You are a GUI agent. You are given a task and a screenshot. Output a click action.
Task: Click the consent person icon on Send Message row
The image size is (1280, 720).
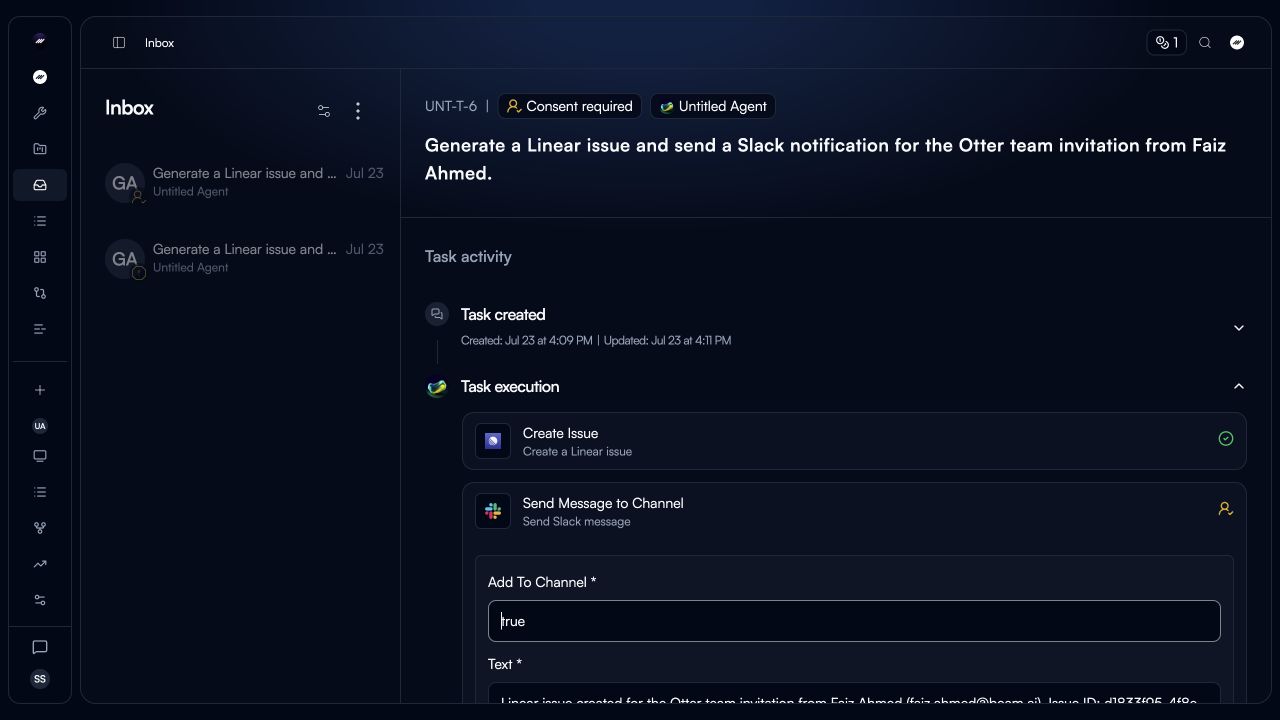click(x=1225, y=509)
